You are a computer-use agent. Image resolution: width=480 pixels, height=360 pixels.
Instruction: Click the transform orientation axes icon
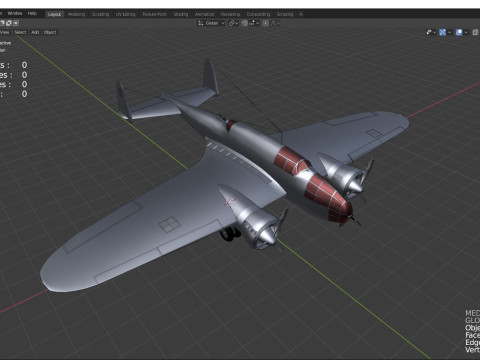pyautogui.click(x=200, y=23)
